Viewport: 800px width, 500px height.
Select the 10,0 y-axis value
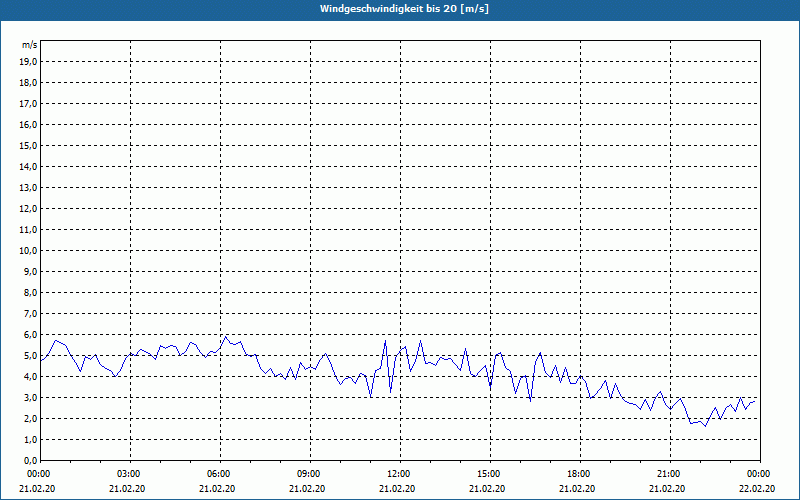coord(28,251)
